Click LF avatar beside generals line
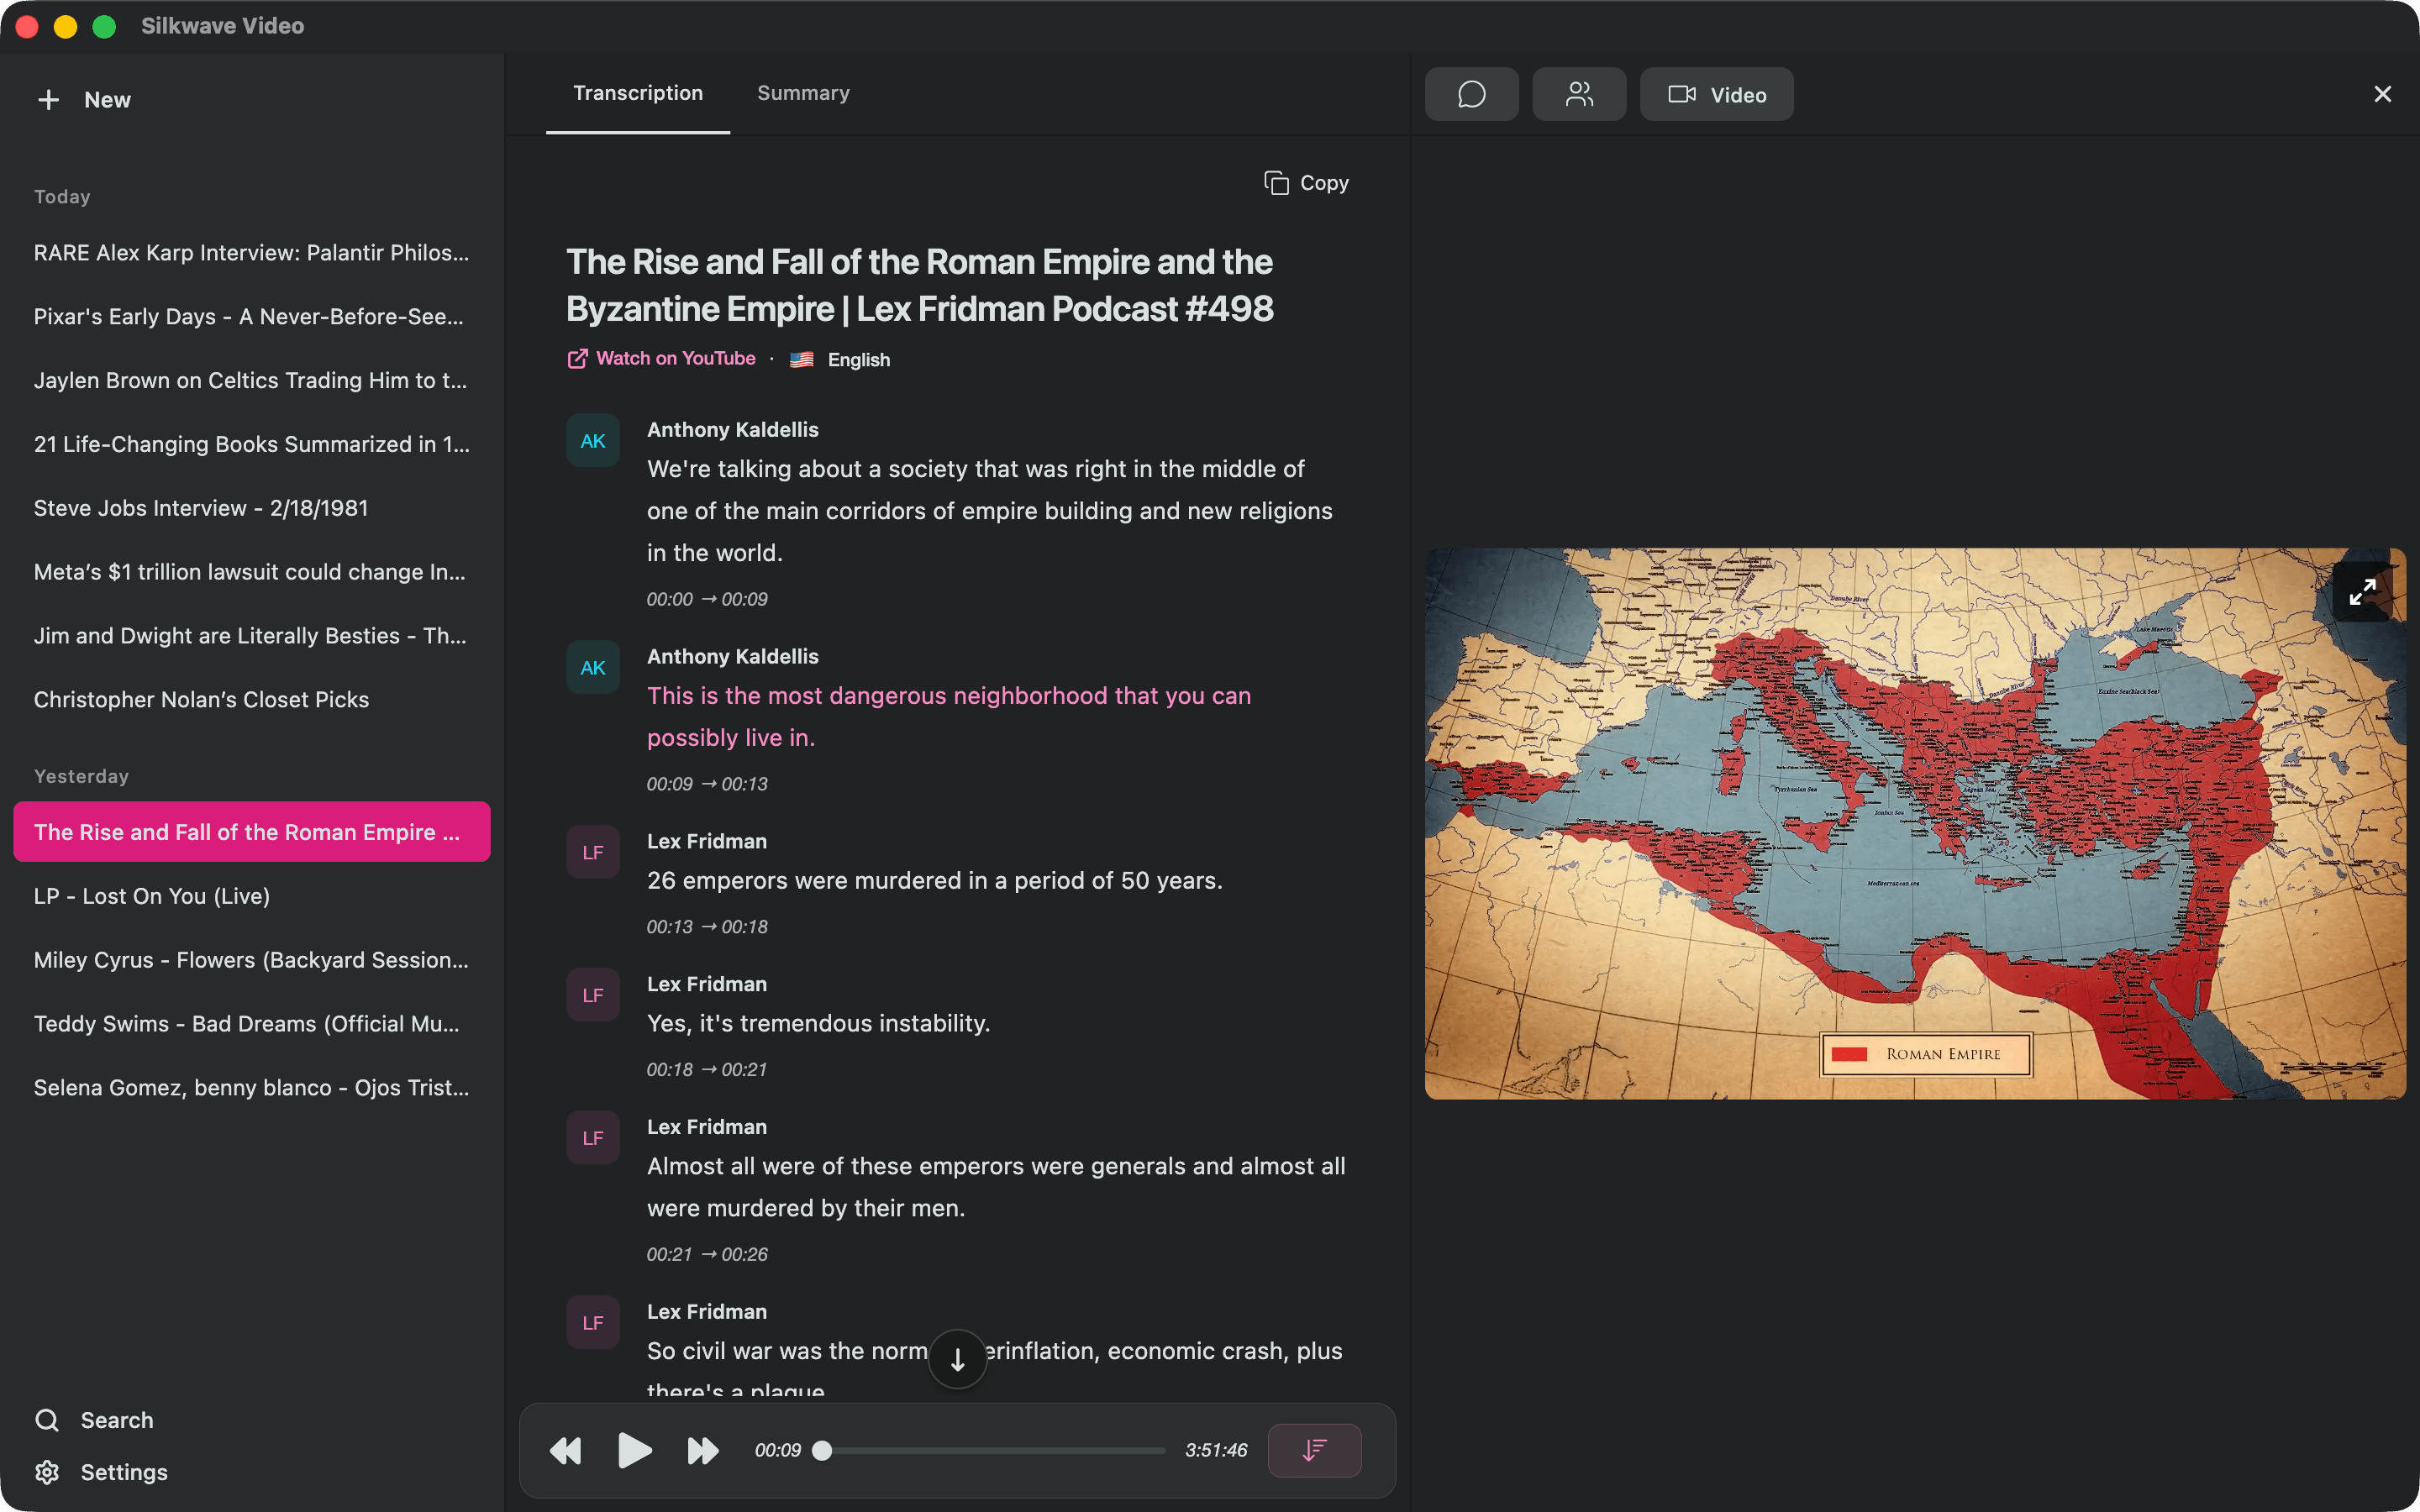Viewport: 2420px width, 1512px height. [x=593, y=1138]
